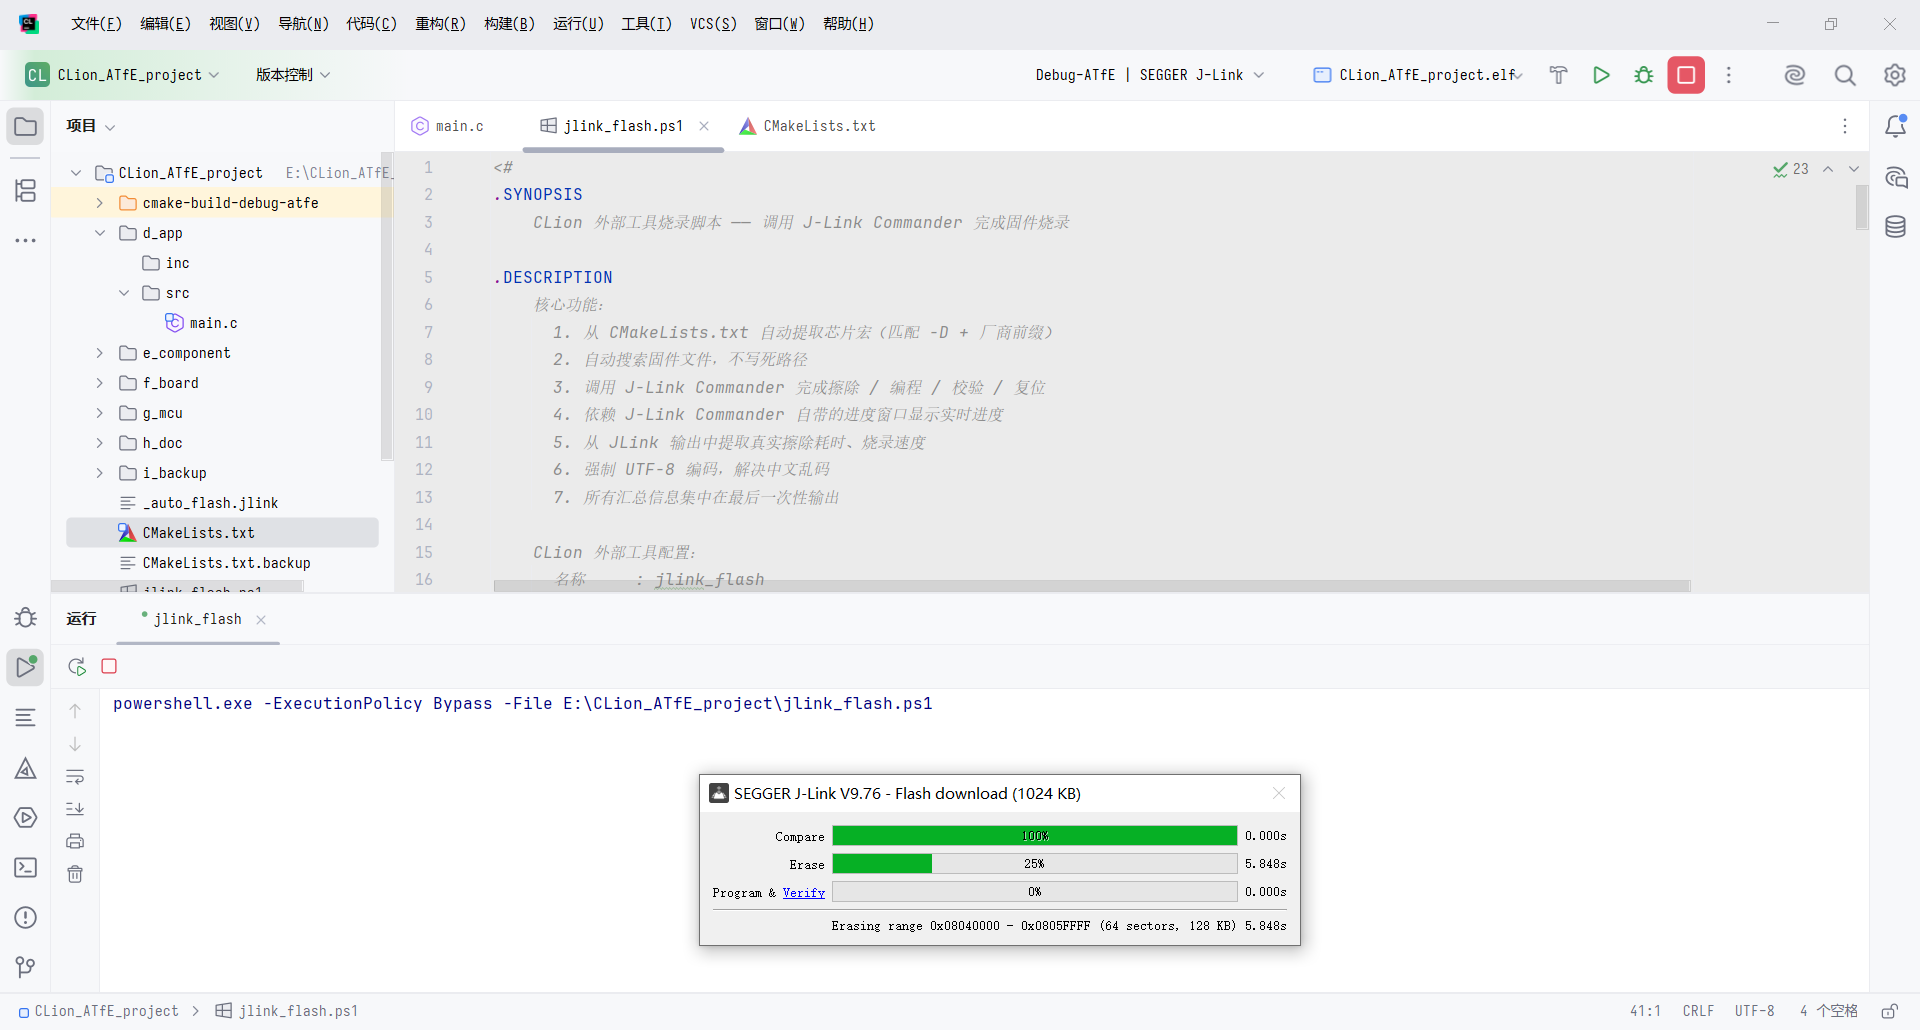Click Erase progress bar at 25%

pos(1035,864)
